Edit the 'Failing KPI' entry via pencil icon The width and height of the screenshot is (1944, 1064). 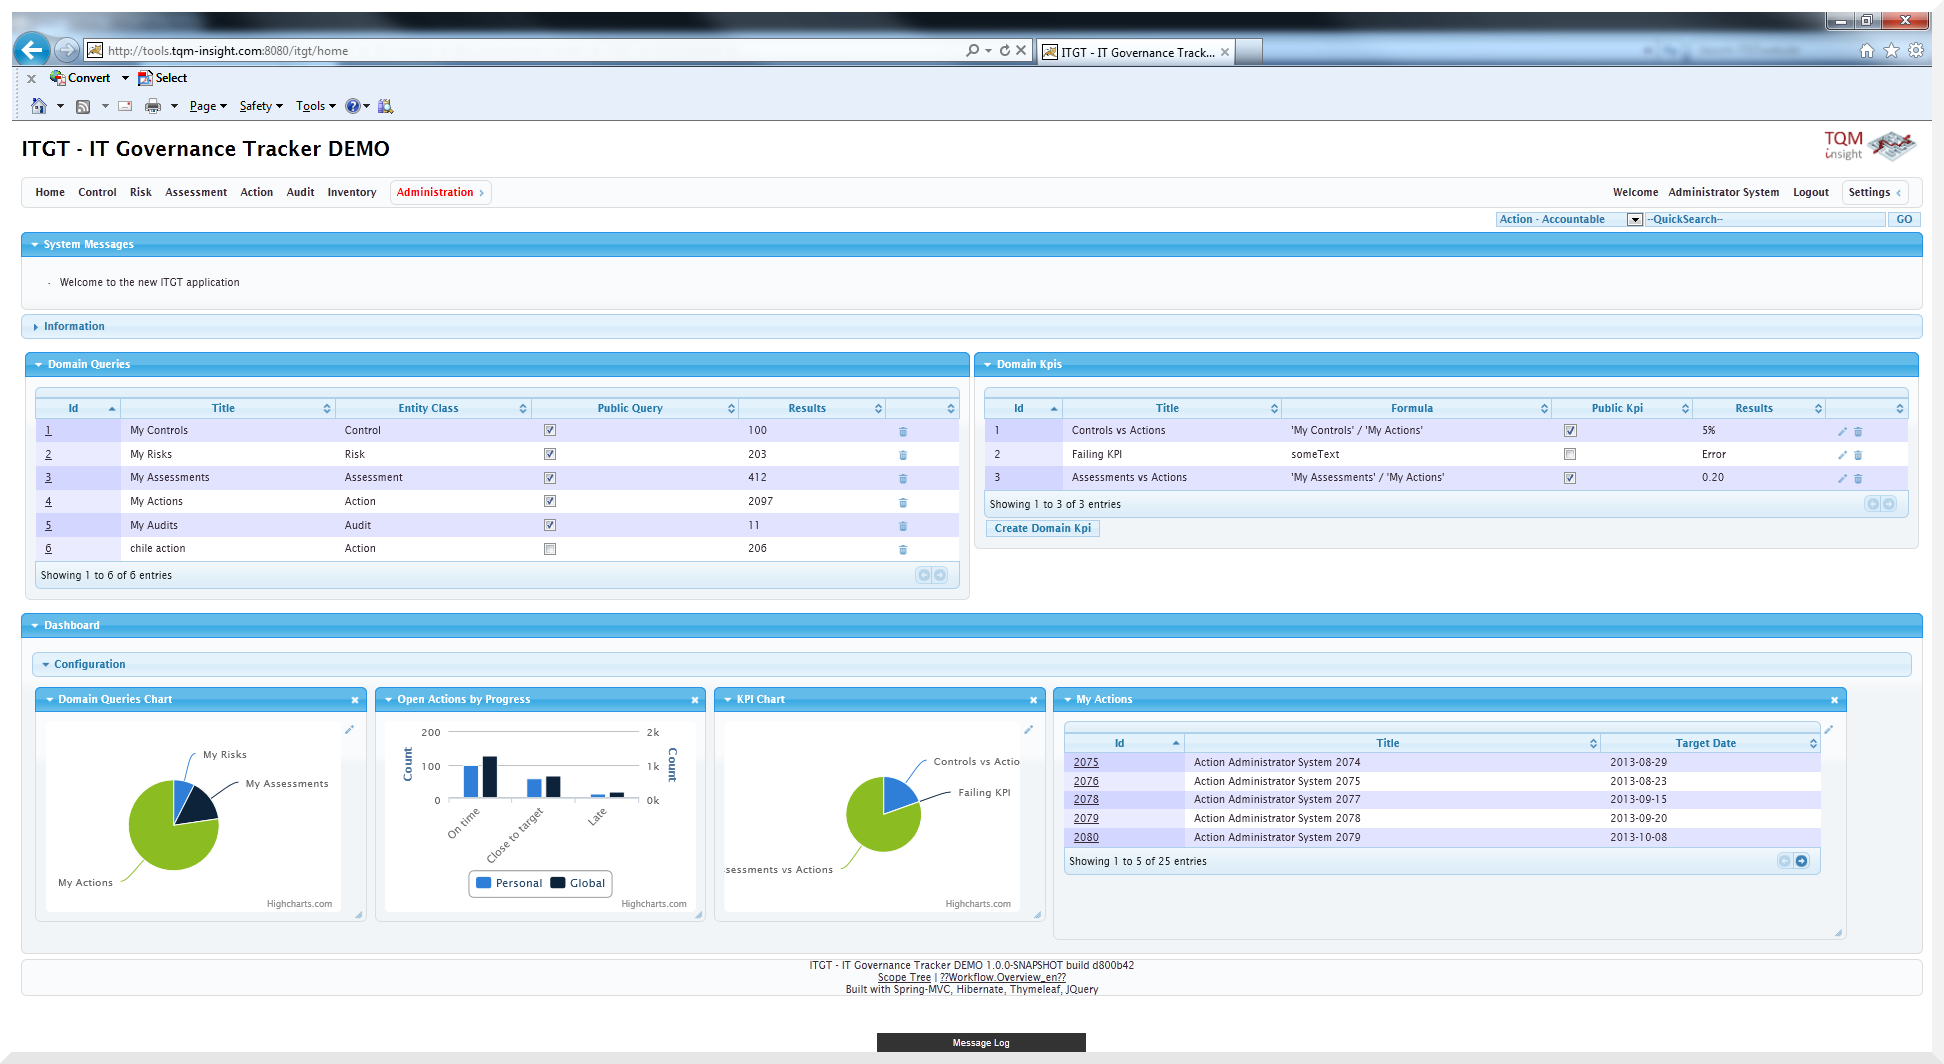point(1842,454)
